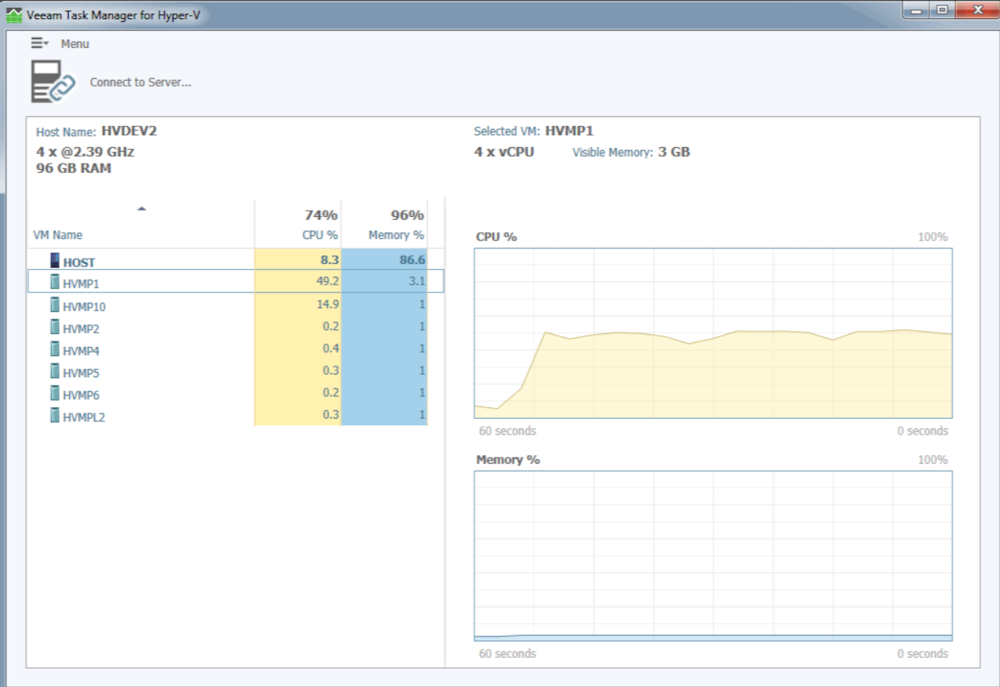Sort VMs by the Memory % column header

tap(395, 235)
